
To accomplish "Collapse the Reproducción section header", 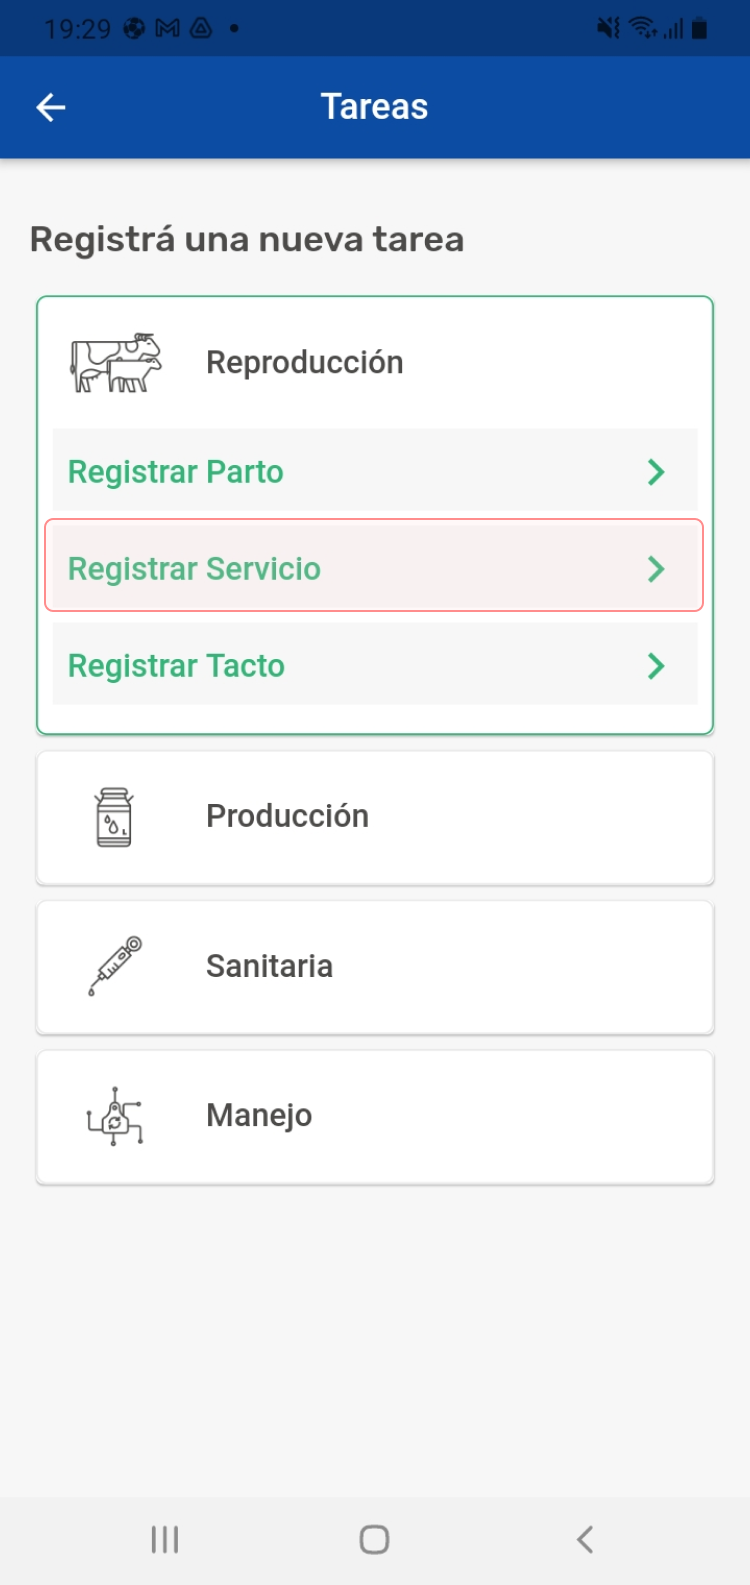I will coord(305,363).
